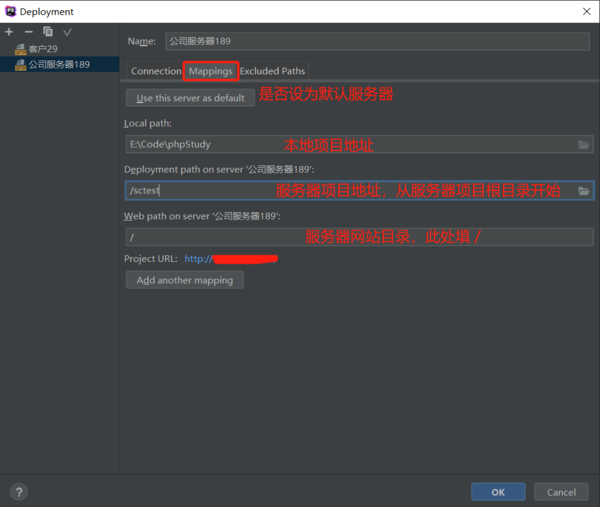This screenshot has height=507, width=600.
Task: Browse folder icon for Deployment path
Action: tap(584, 191)
